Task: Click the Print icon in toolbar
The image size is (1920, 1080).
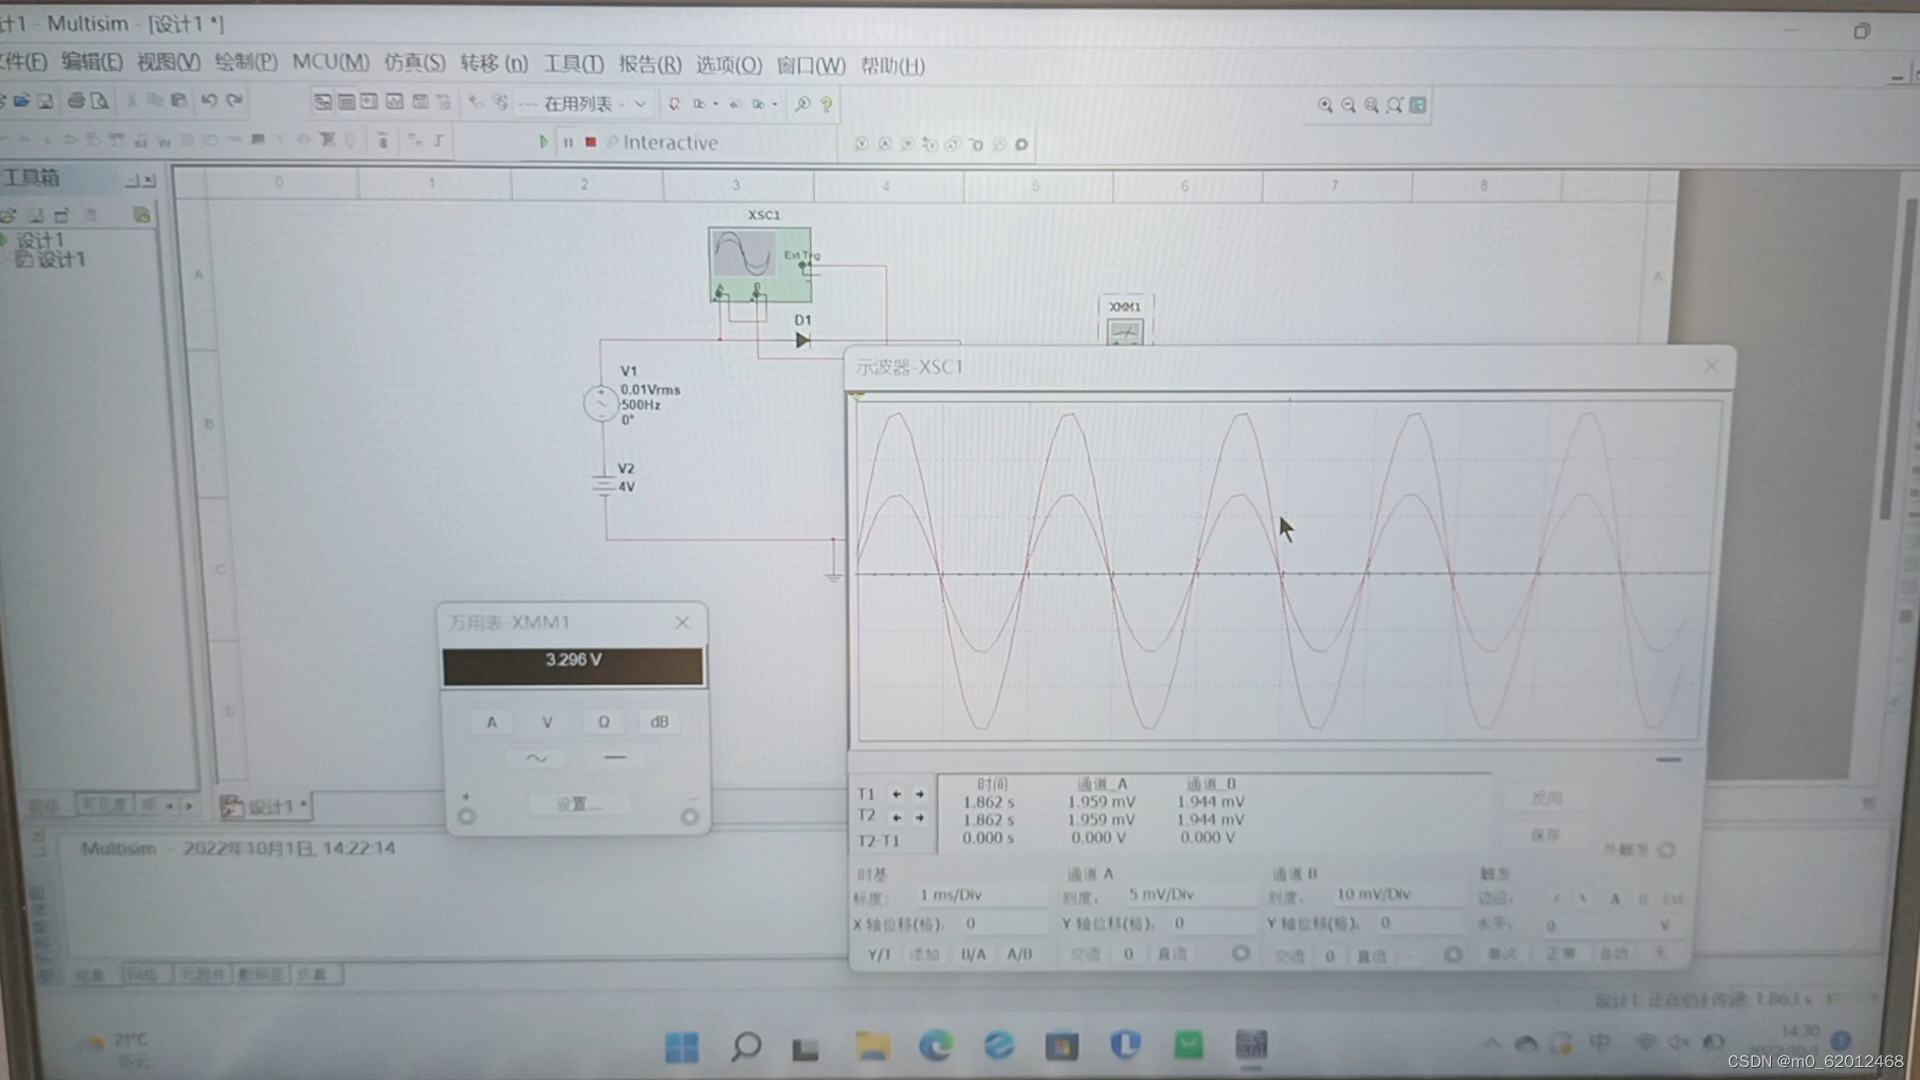Action: [76, 101]
